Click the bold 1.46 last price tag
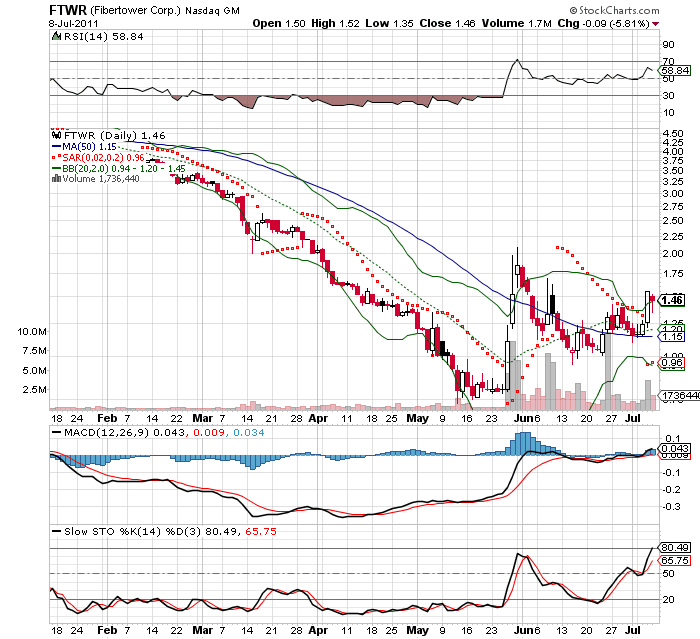The width and height of the screenshot is (700, 639). tap(672, 300)
